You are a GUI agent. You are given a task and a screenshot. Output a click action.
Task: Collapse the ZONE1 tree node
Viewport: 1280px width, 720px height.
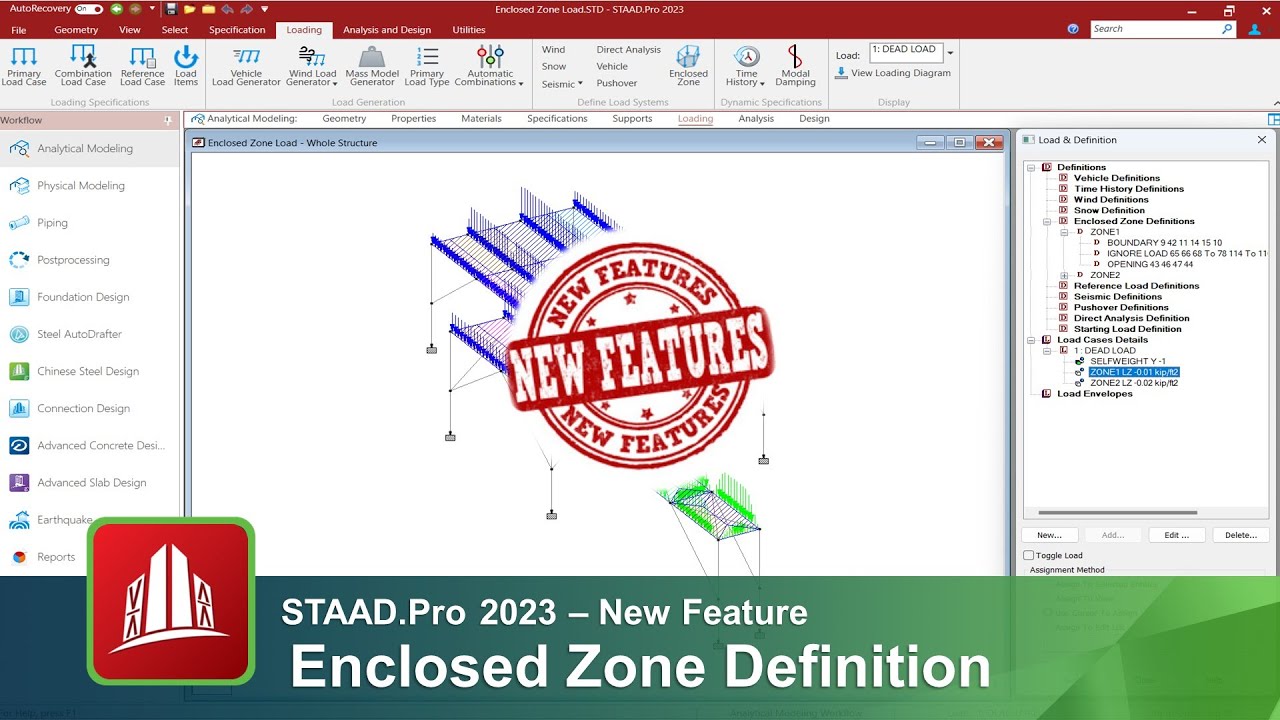tap(1064, 232)
